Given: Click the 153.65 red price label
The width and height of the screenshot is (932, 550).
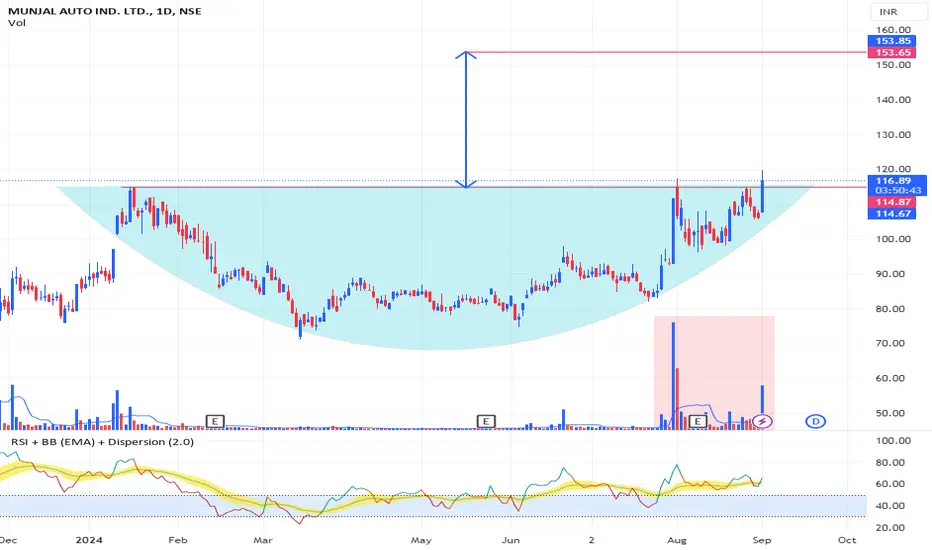Looking at the screenshot, I should point(892,53).
